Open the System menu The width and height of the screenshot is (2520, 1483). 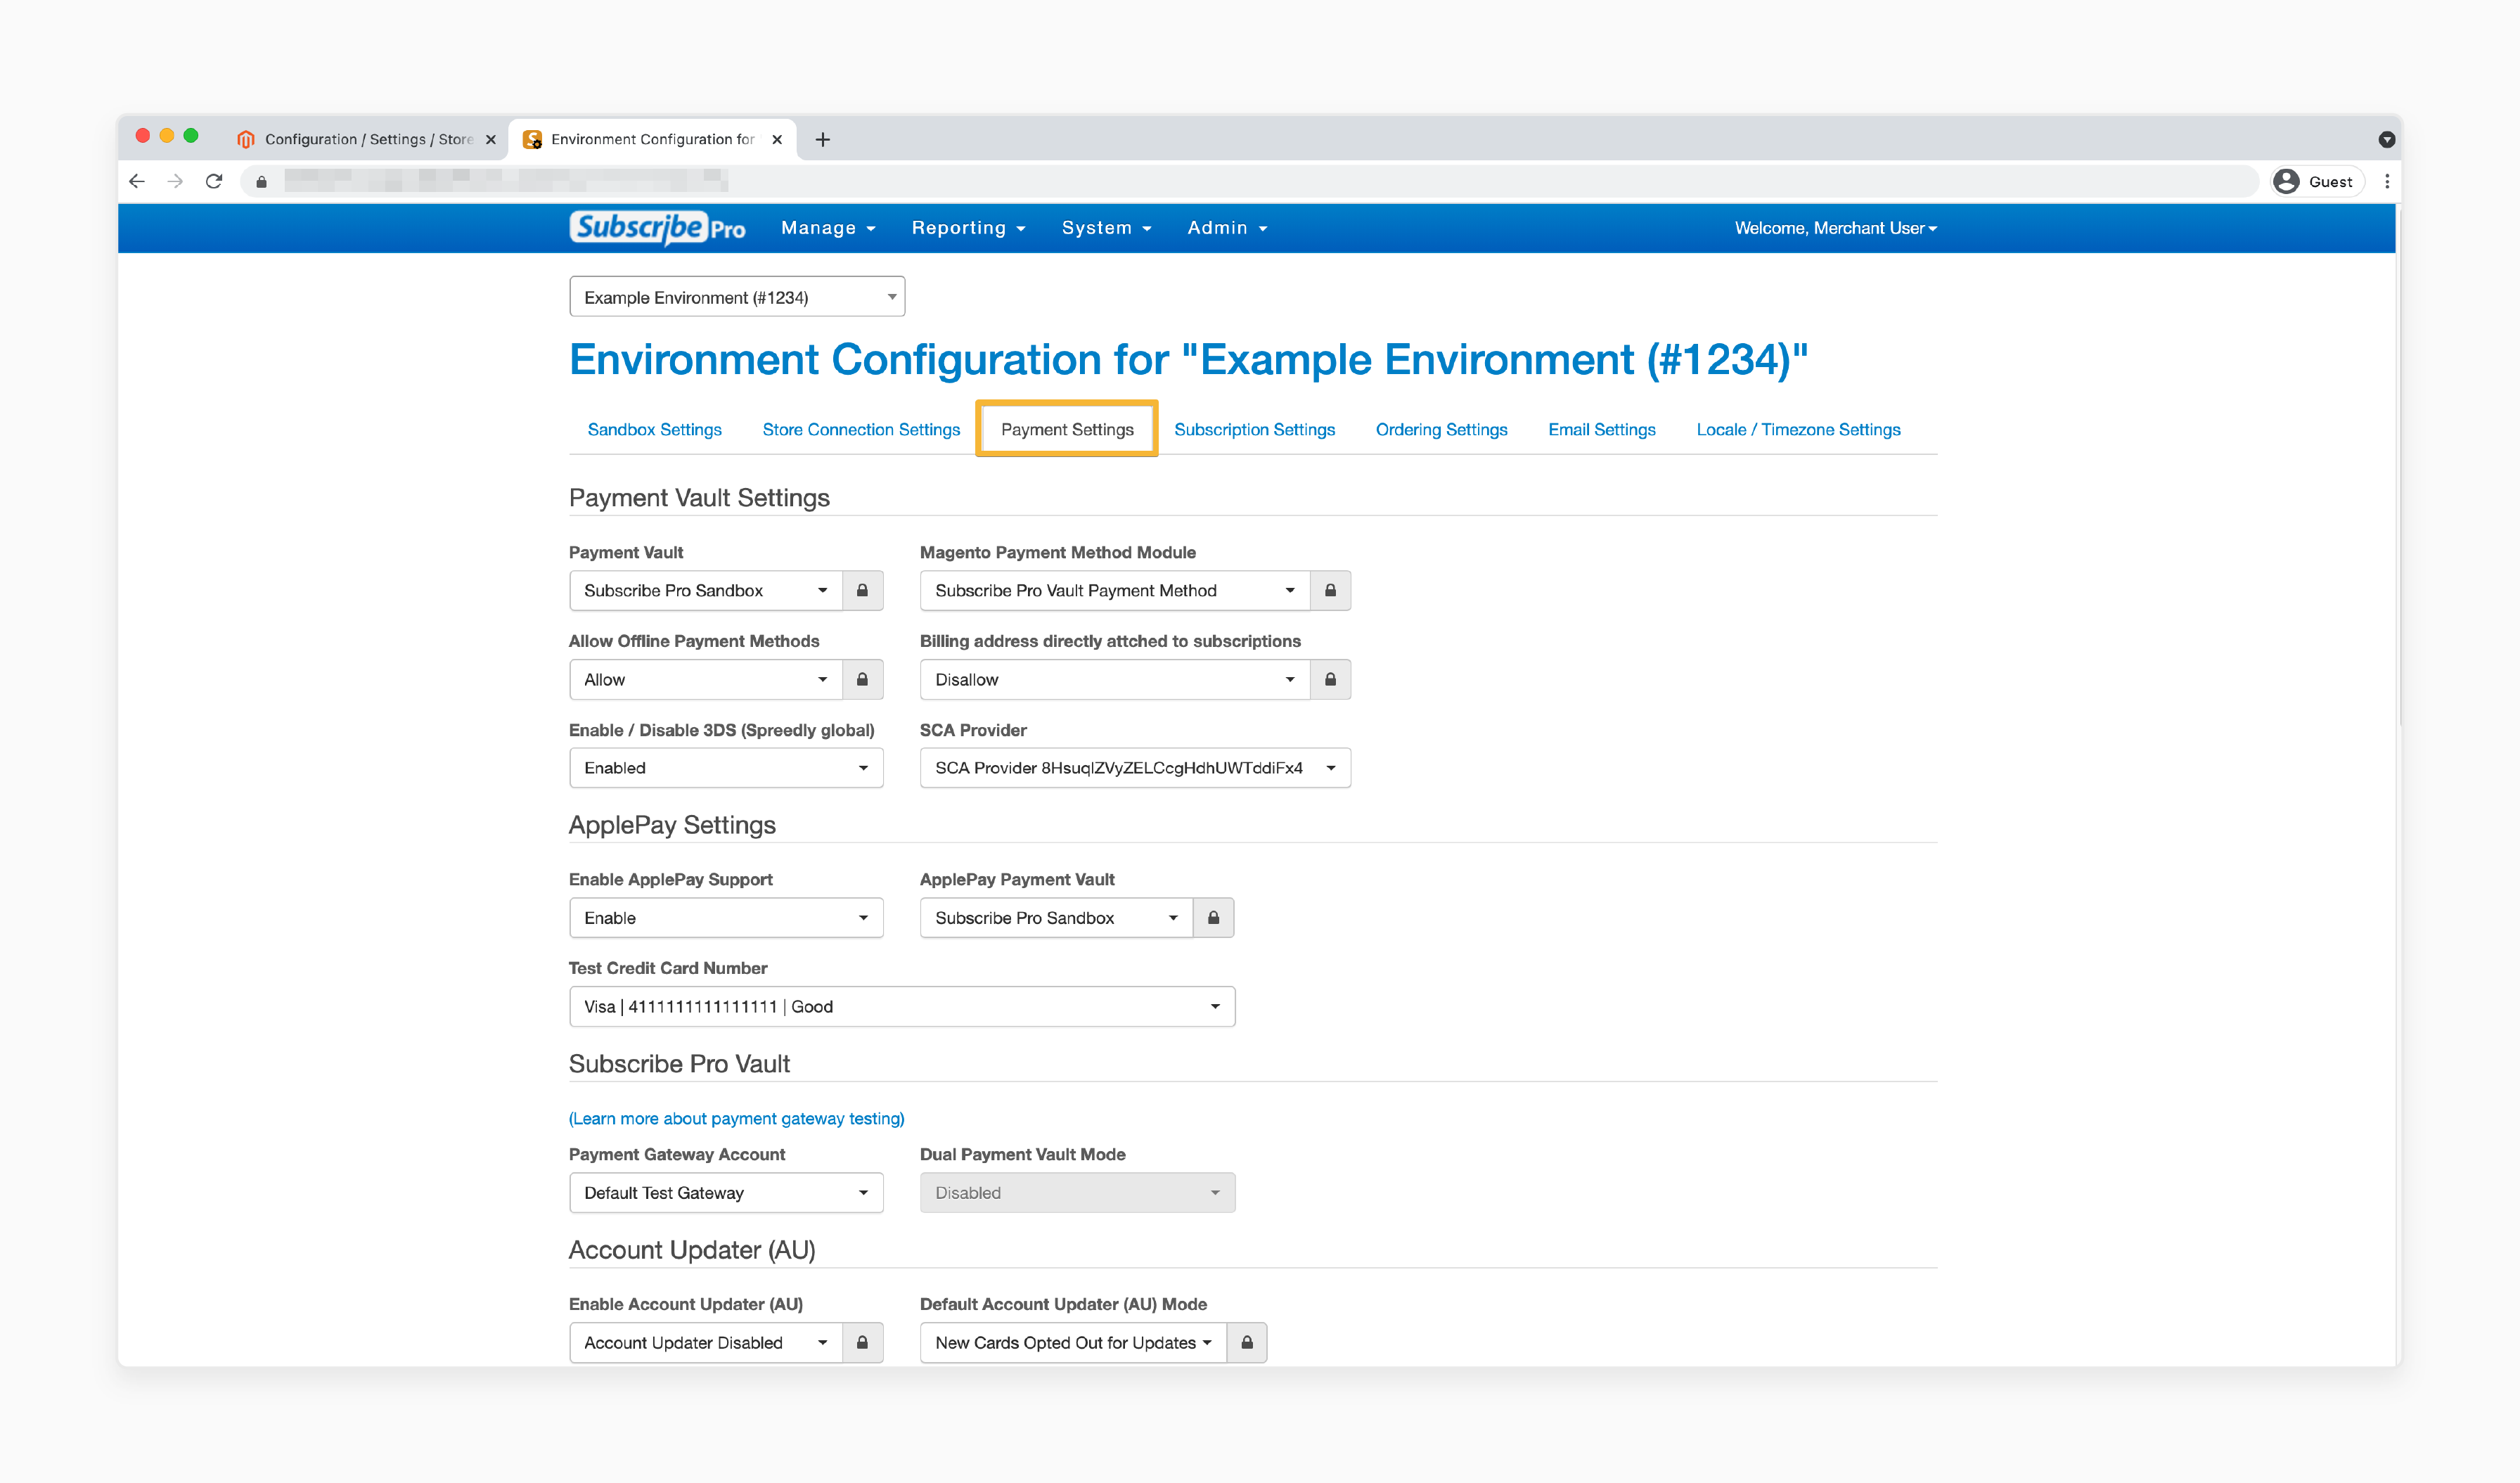(x=1106, y=228)
